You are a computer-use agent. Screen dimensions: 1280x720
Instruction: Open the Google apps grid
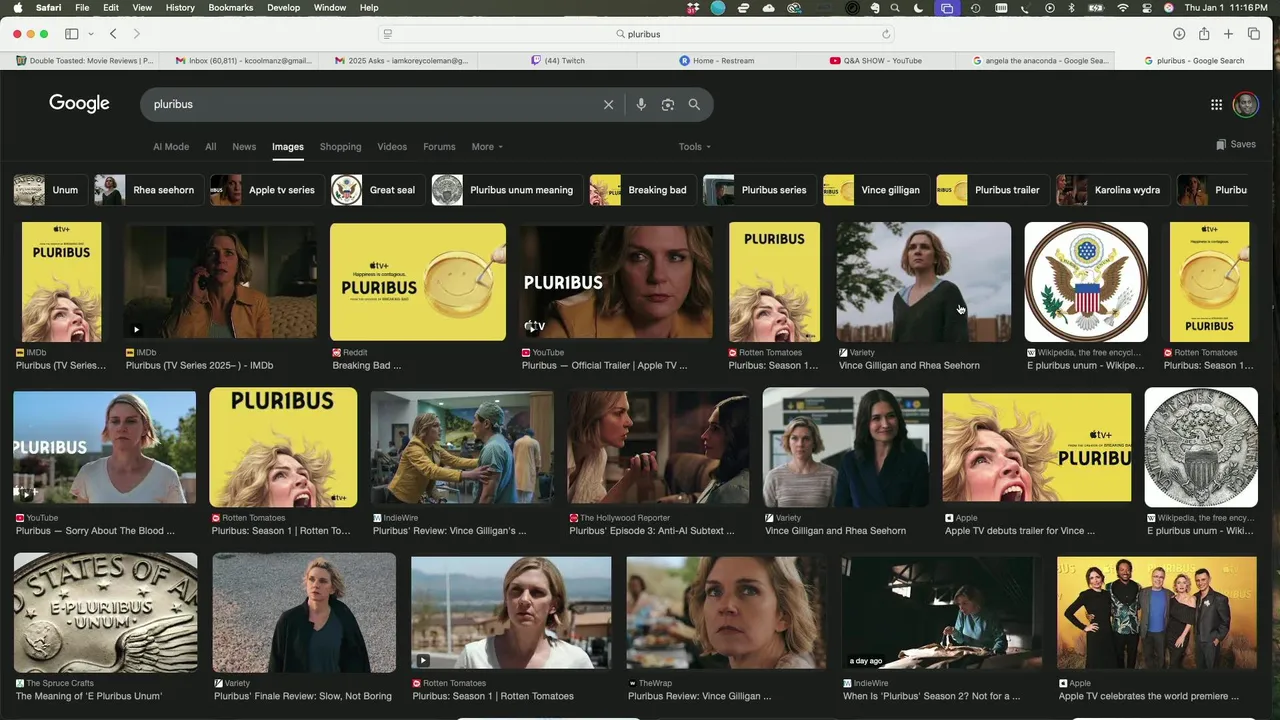(1216, 104)
